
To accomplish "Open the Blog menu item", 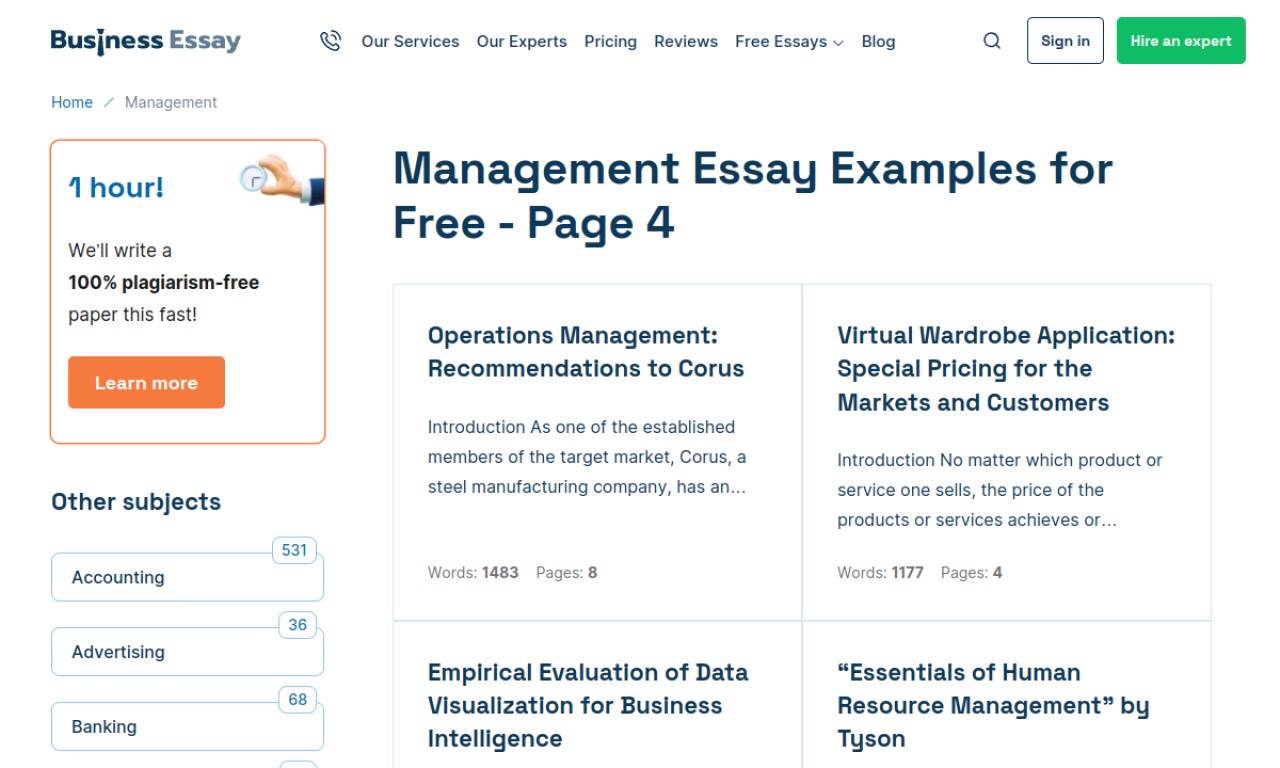I will pyautogui.click(x=878, y=41).
